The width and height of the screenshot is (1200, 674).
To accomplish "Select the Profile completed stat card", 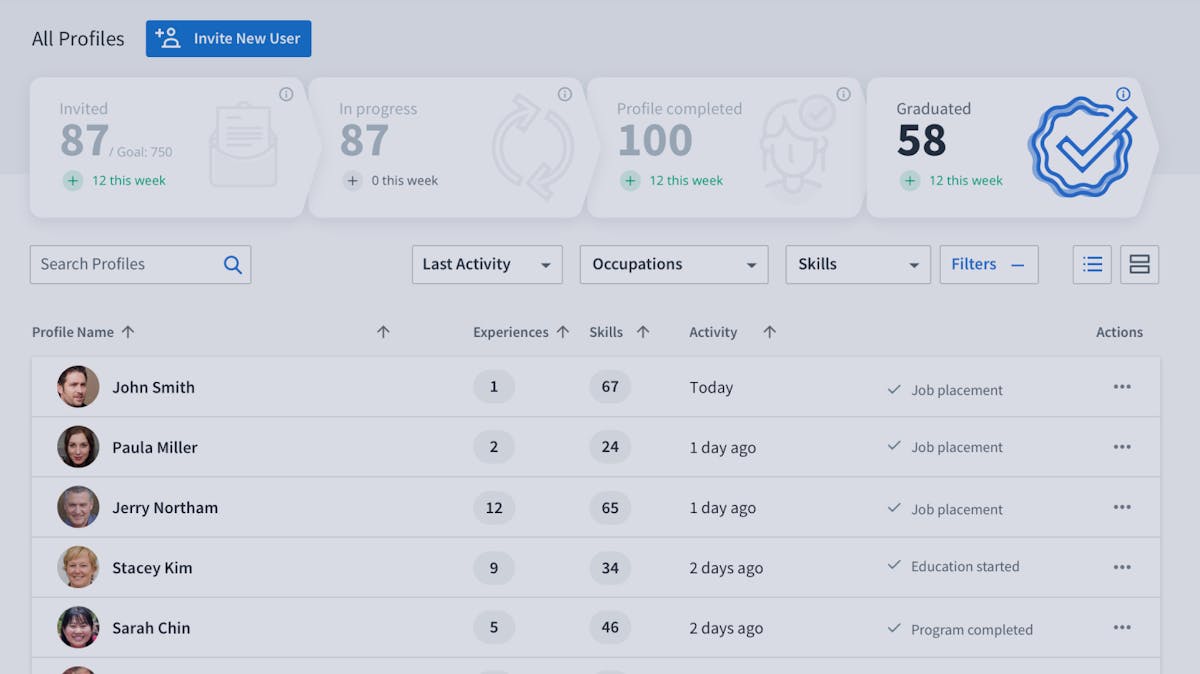I will pos(725,148).
